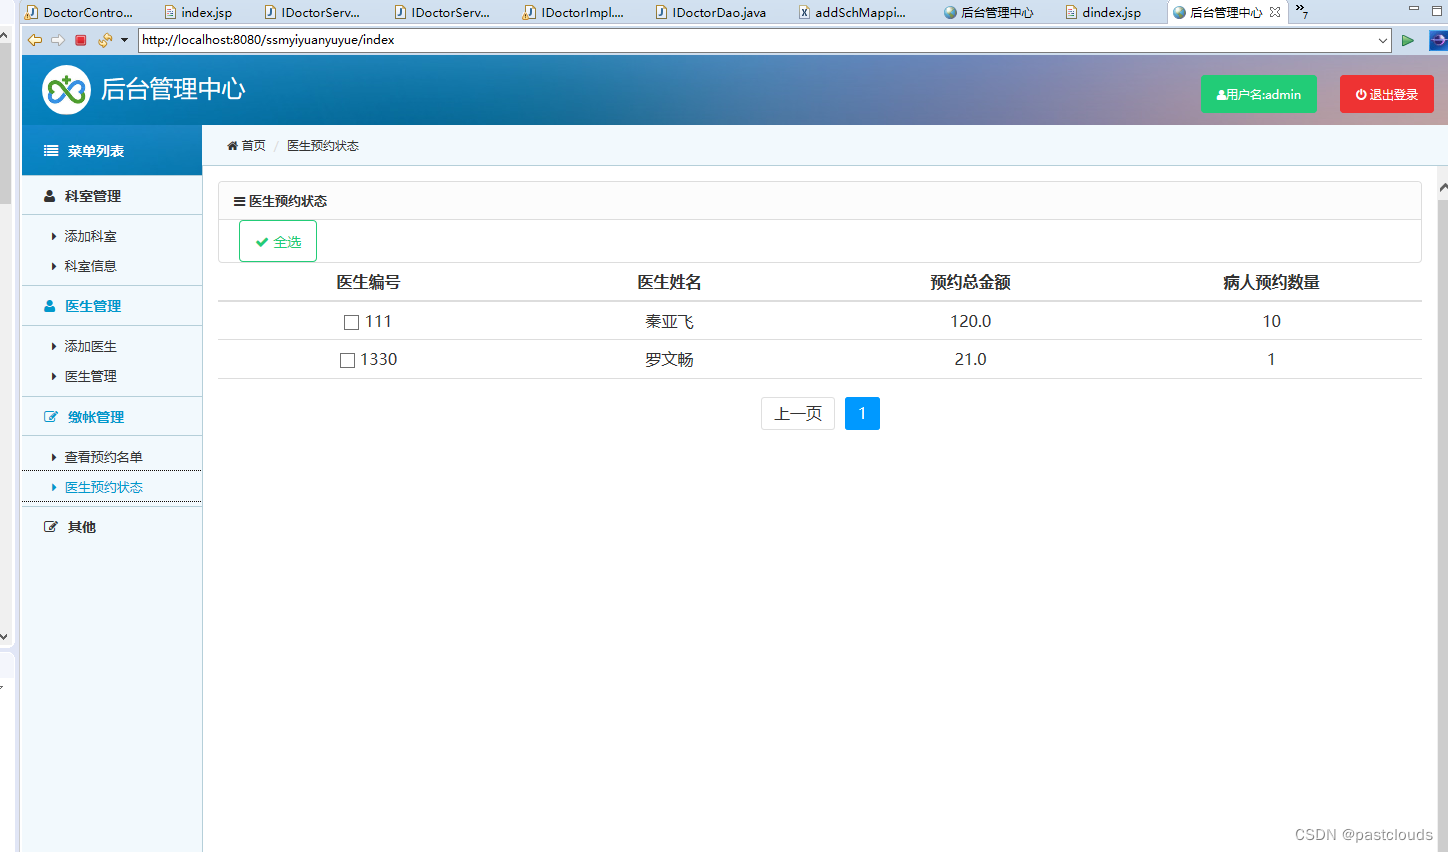
Task: Open 医生预约状态 in sidebar
Action: tap(104, 487)
